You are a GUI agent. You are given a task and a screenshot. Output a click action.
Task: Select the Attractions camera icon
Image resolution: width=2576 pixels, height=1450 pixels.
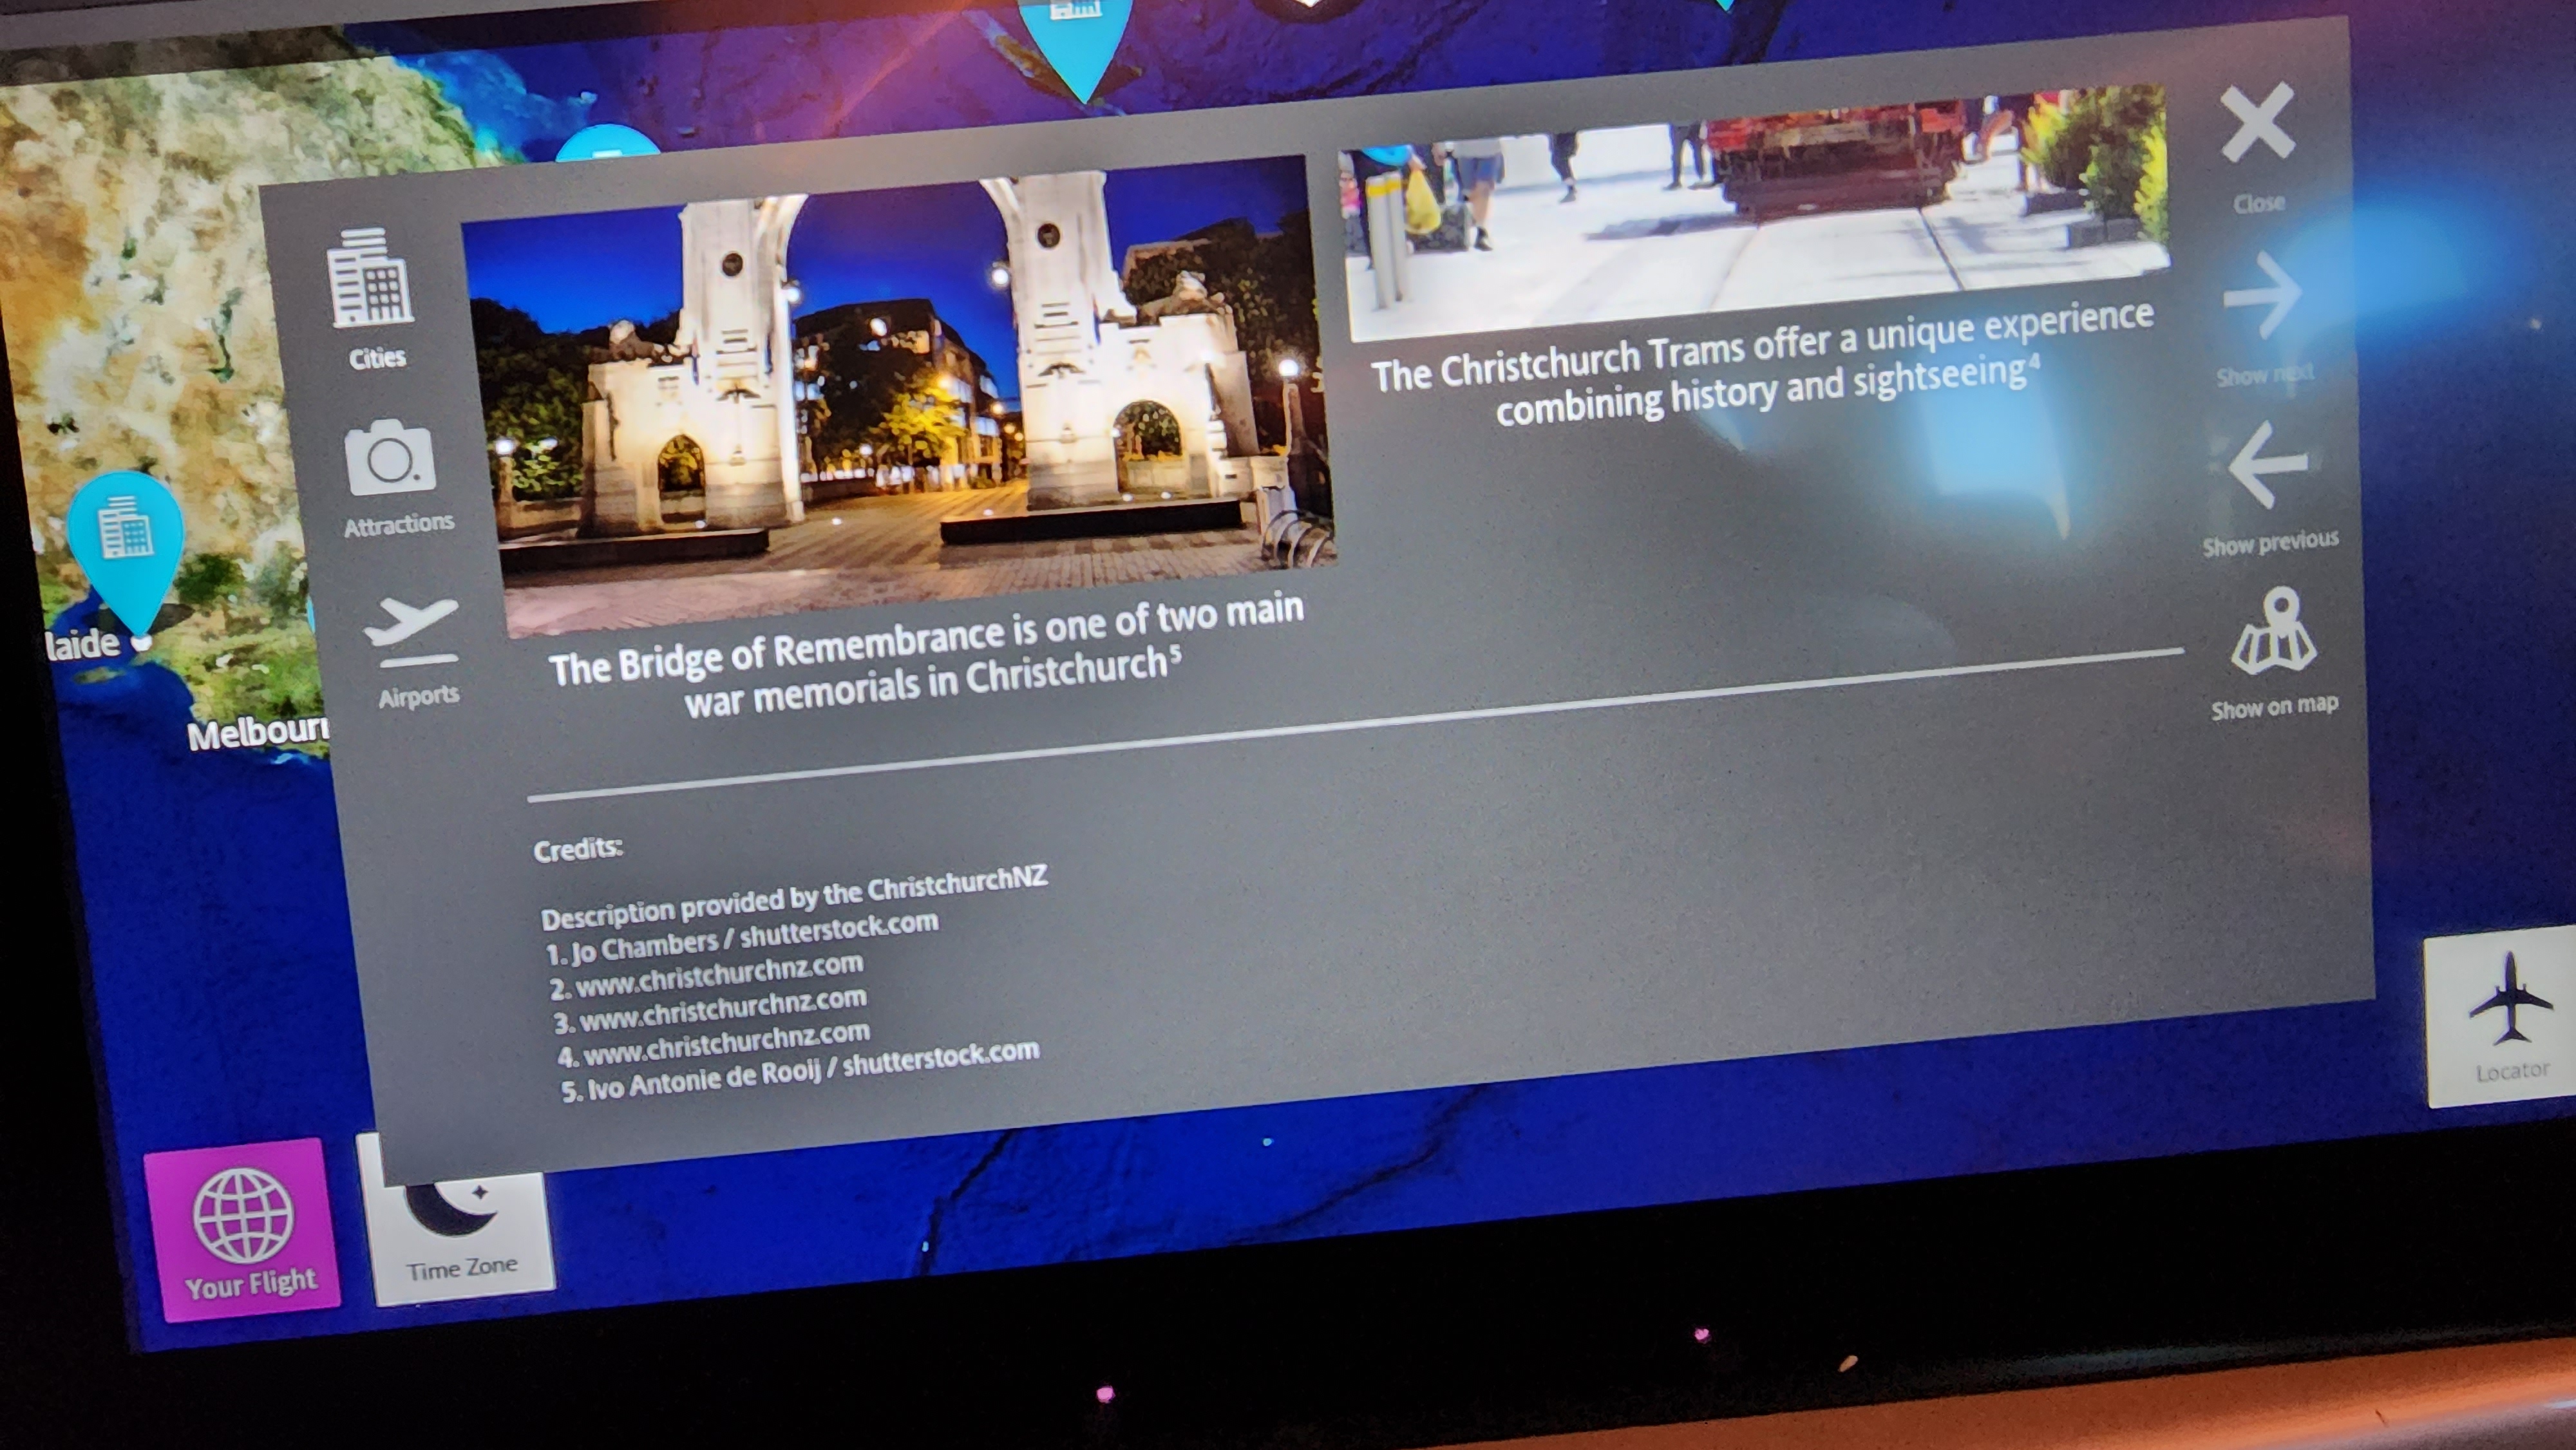click(x=390, y=460)
